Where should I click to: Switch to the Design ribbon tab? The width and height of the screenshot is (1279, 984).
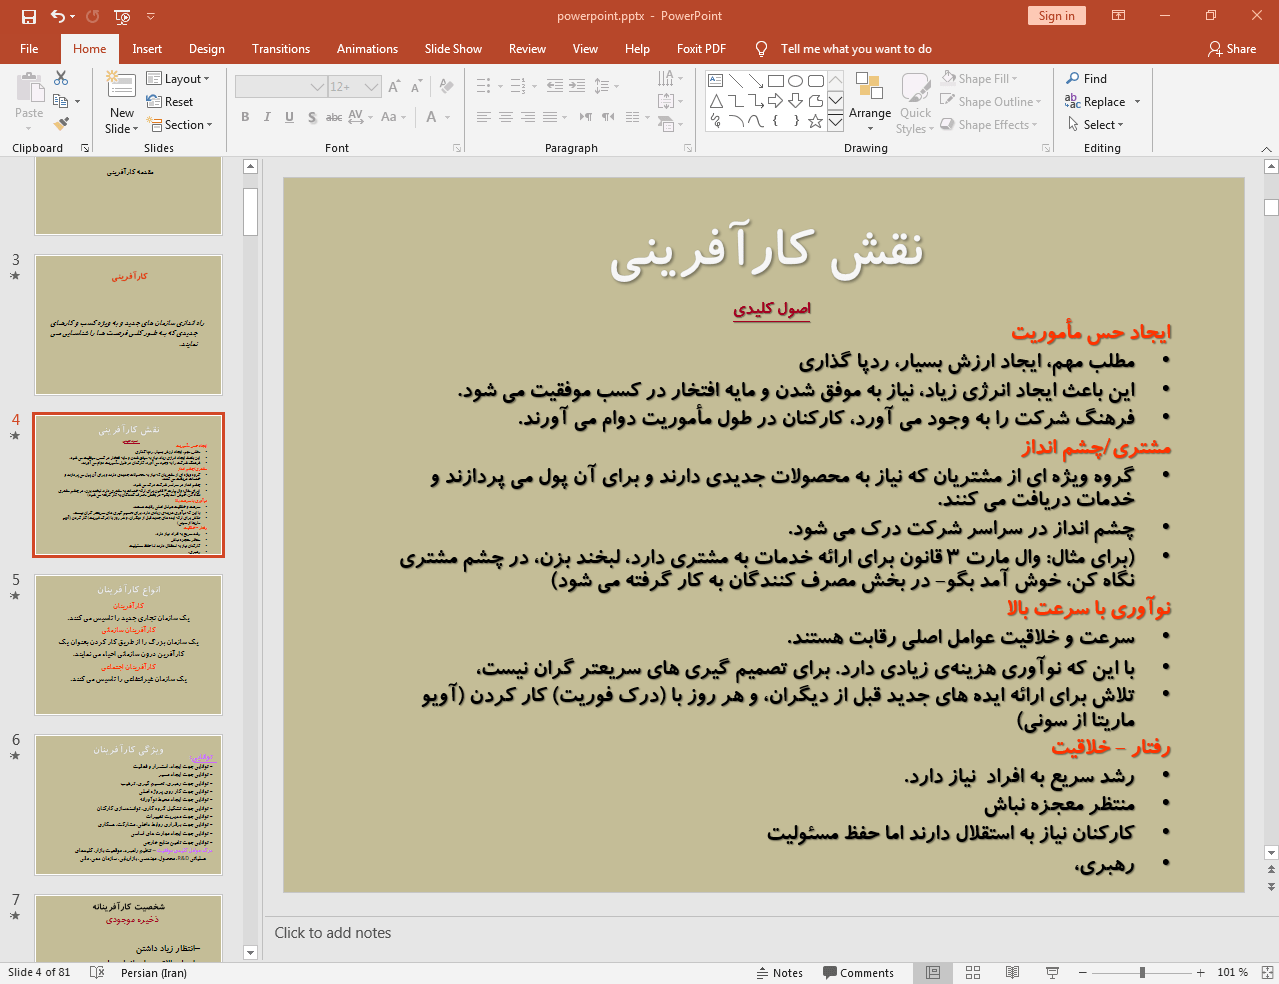click(x=206, y=49)
